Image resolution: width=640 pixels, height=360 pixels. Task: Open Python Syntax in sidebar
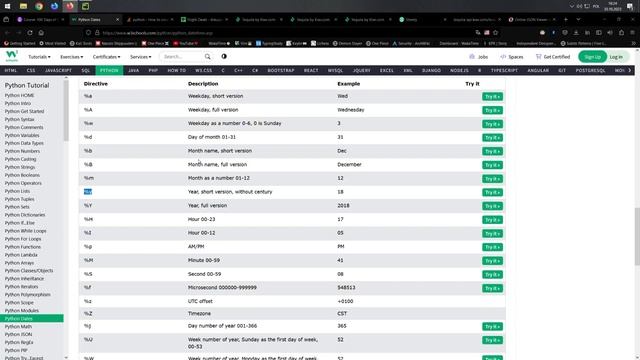tap(19, 119)
